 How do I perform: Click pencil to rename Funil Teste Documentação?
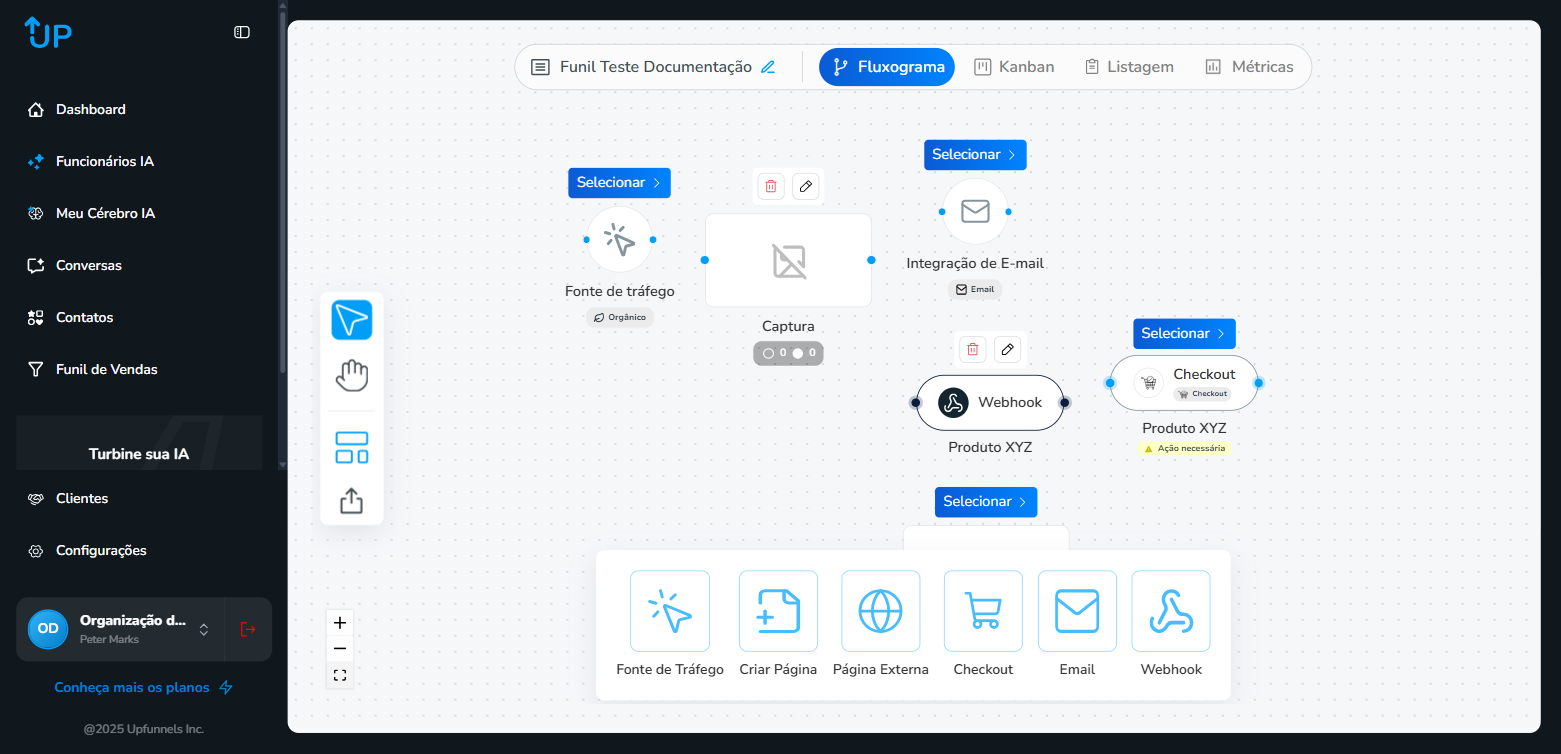pyautogui.click(x=768, y=67)
